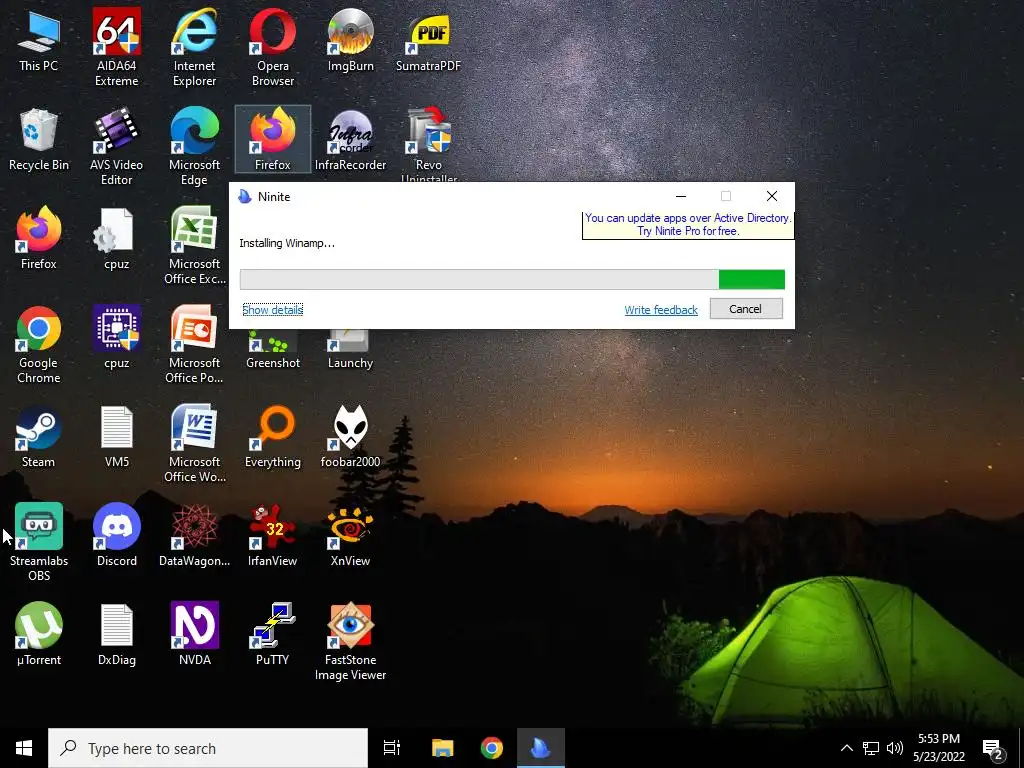Click the Greenshot desktop icon

click(x=273, y=351)
